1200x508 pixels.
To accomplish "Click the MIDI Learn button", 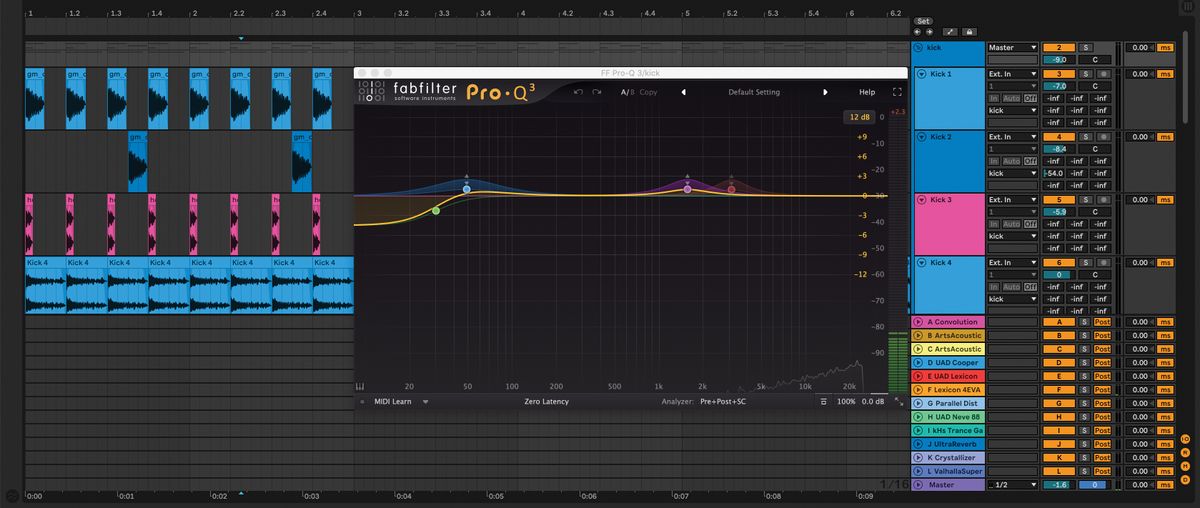I will coord(395,401).
